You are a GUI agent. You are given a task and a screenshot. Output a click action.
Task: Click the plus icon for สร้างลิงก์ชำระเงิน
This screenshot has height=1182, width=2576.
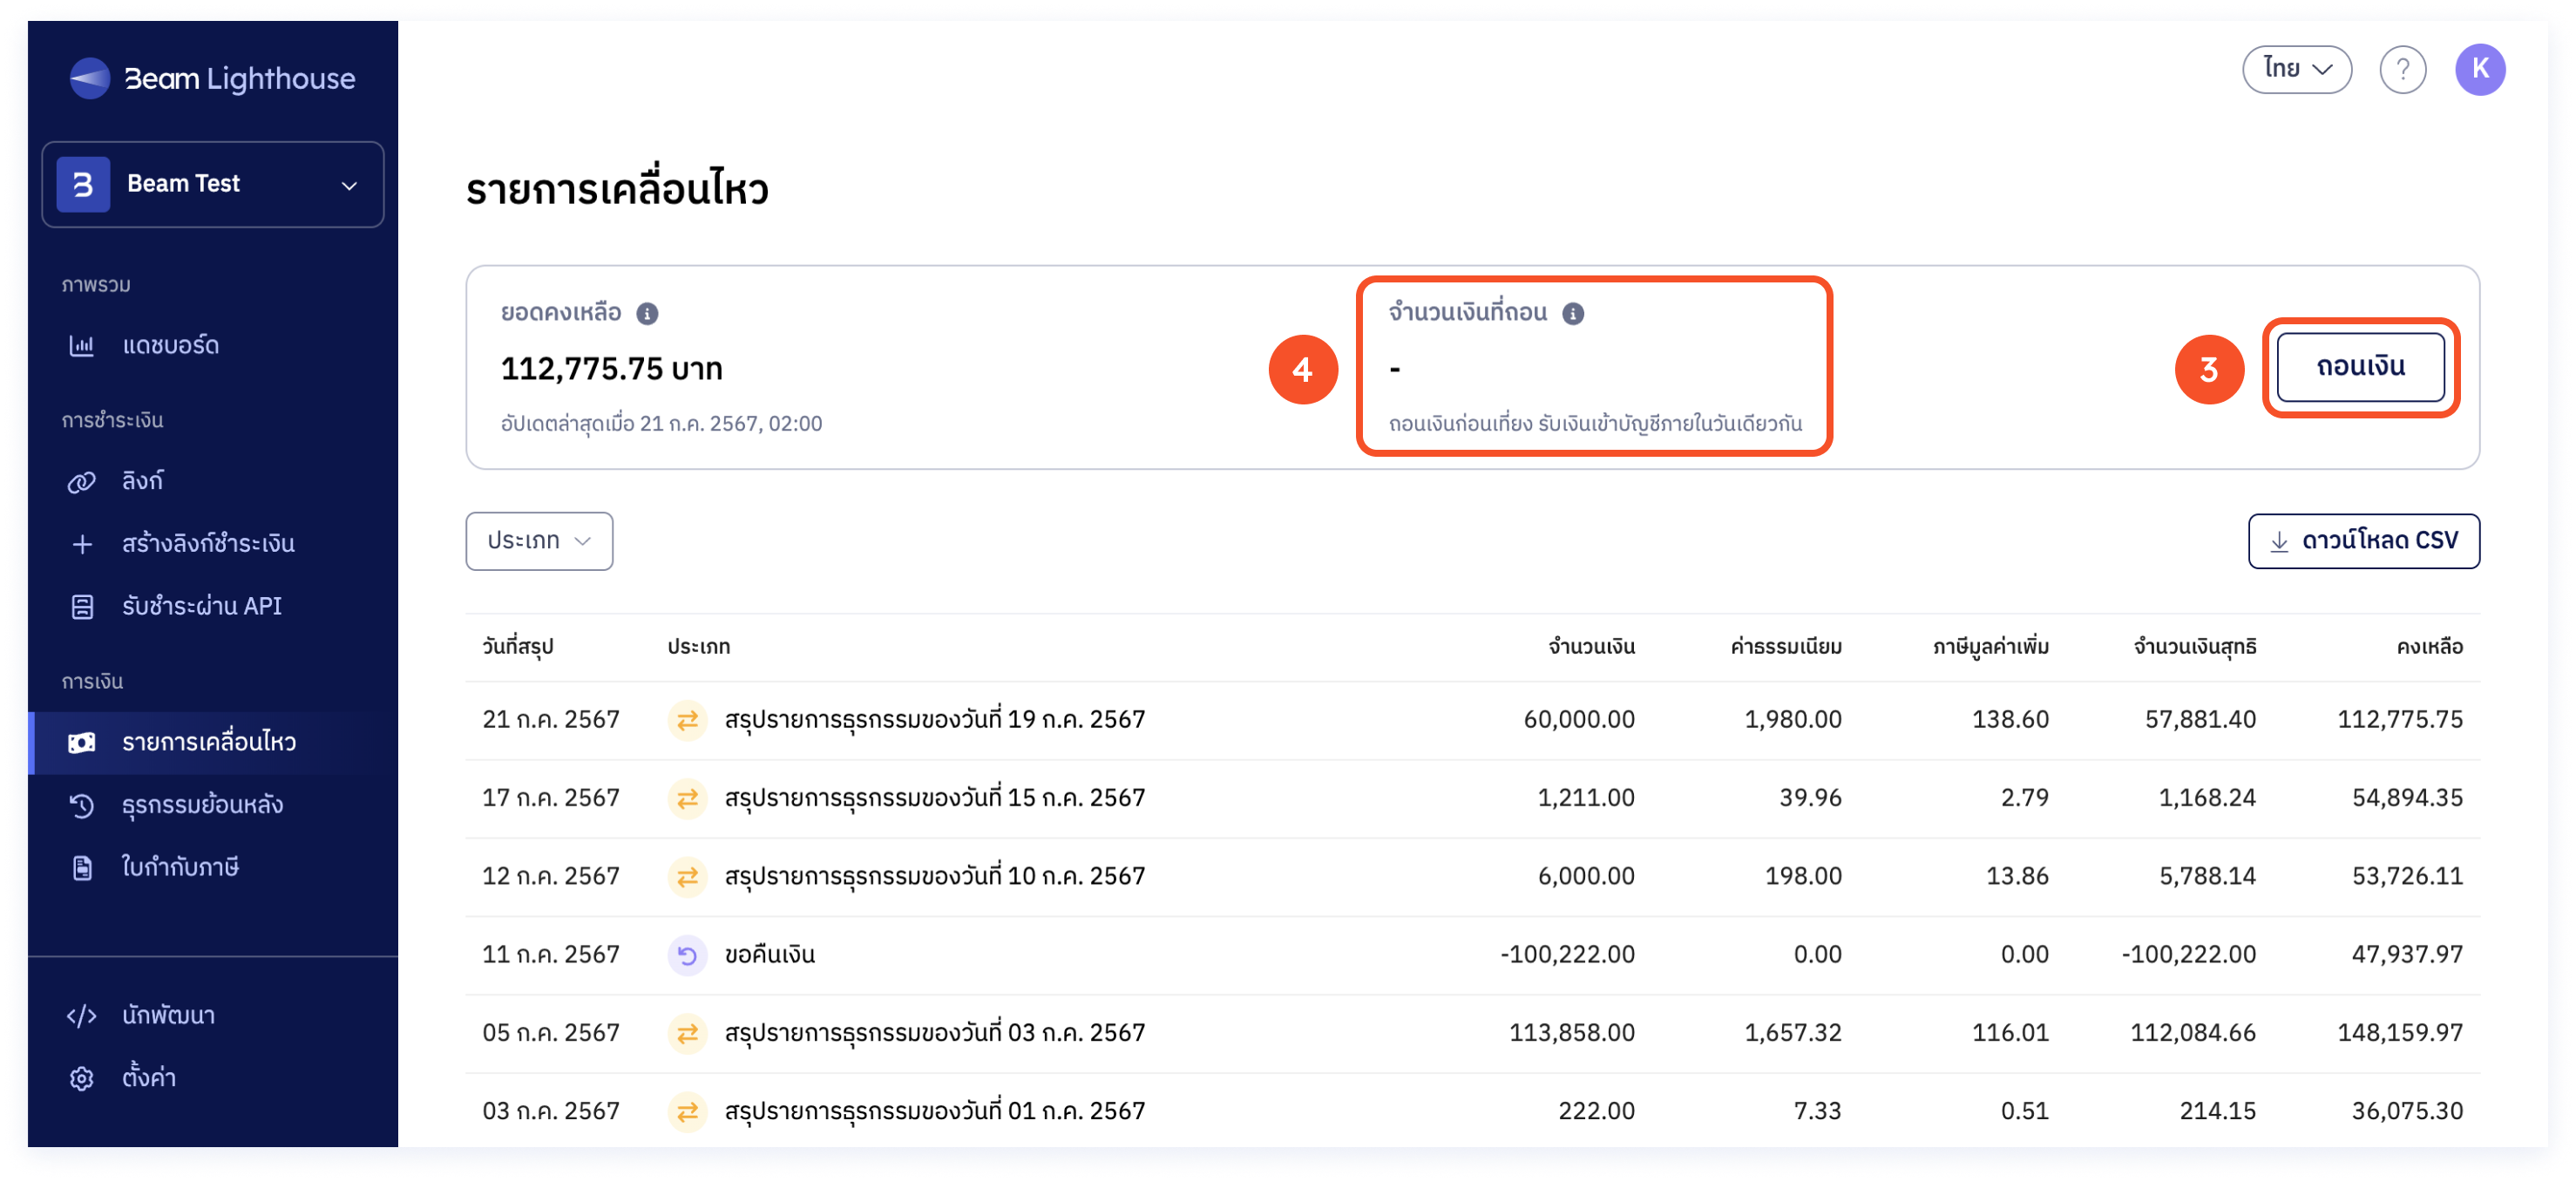82,543
